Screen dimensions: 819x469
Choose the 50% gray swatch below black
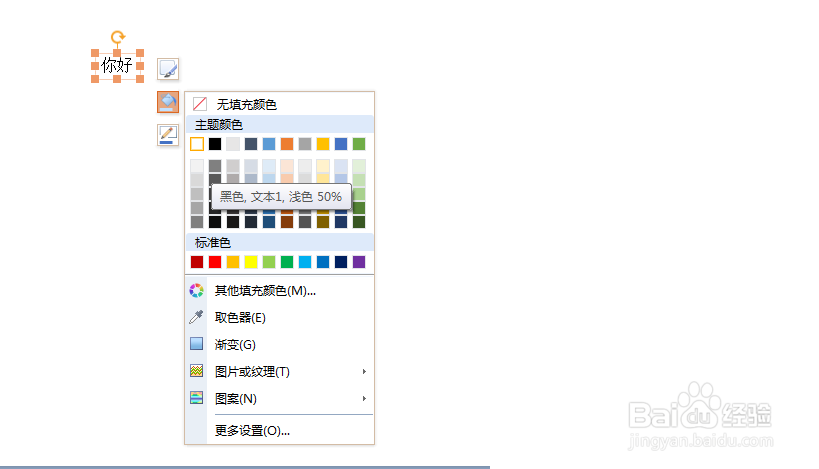tap(215, 166)
